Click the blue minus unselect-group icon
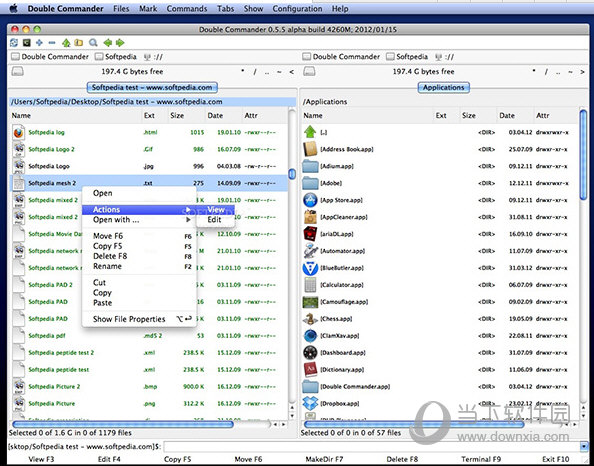Screen dimensions: 594x466 click(x=52, y=43)
